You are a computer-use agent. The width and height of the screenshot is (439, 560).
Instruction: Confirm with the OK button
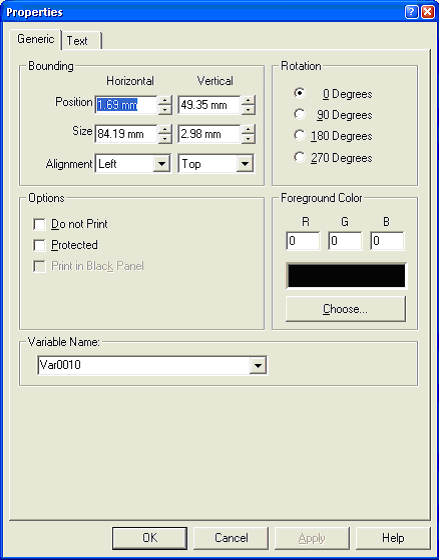click(x=150, y=538)
